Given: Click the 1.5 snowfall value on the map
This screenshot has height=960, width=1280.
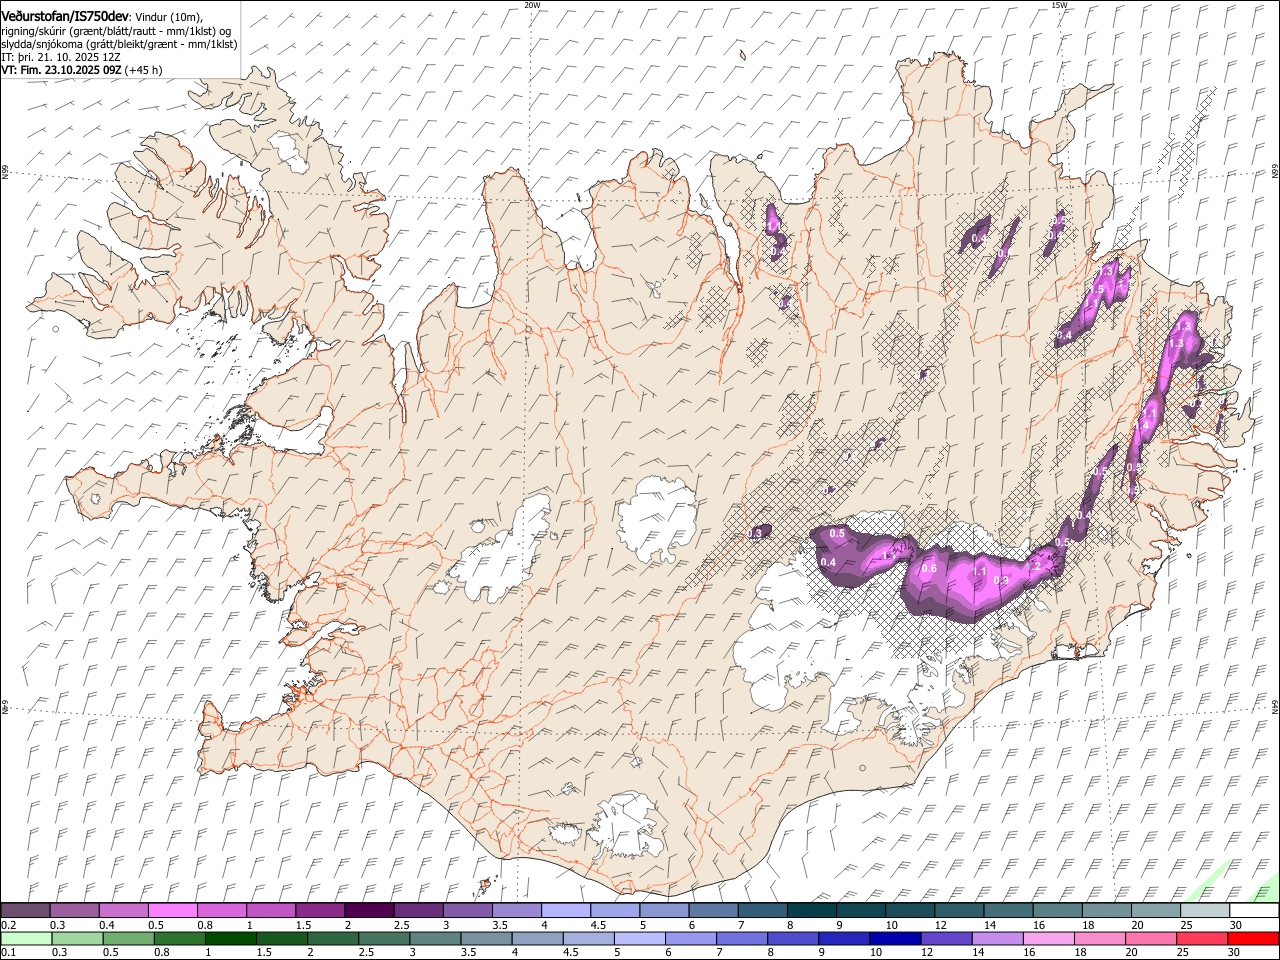Looking at the screenshot, I should pyautogui.click(x=1096, y=290).
